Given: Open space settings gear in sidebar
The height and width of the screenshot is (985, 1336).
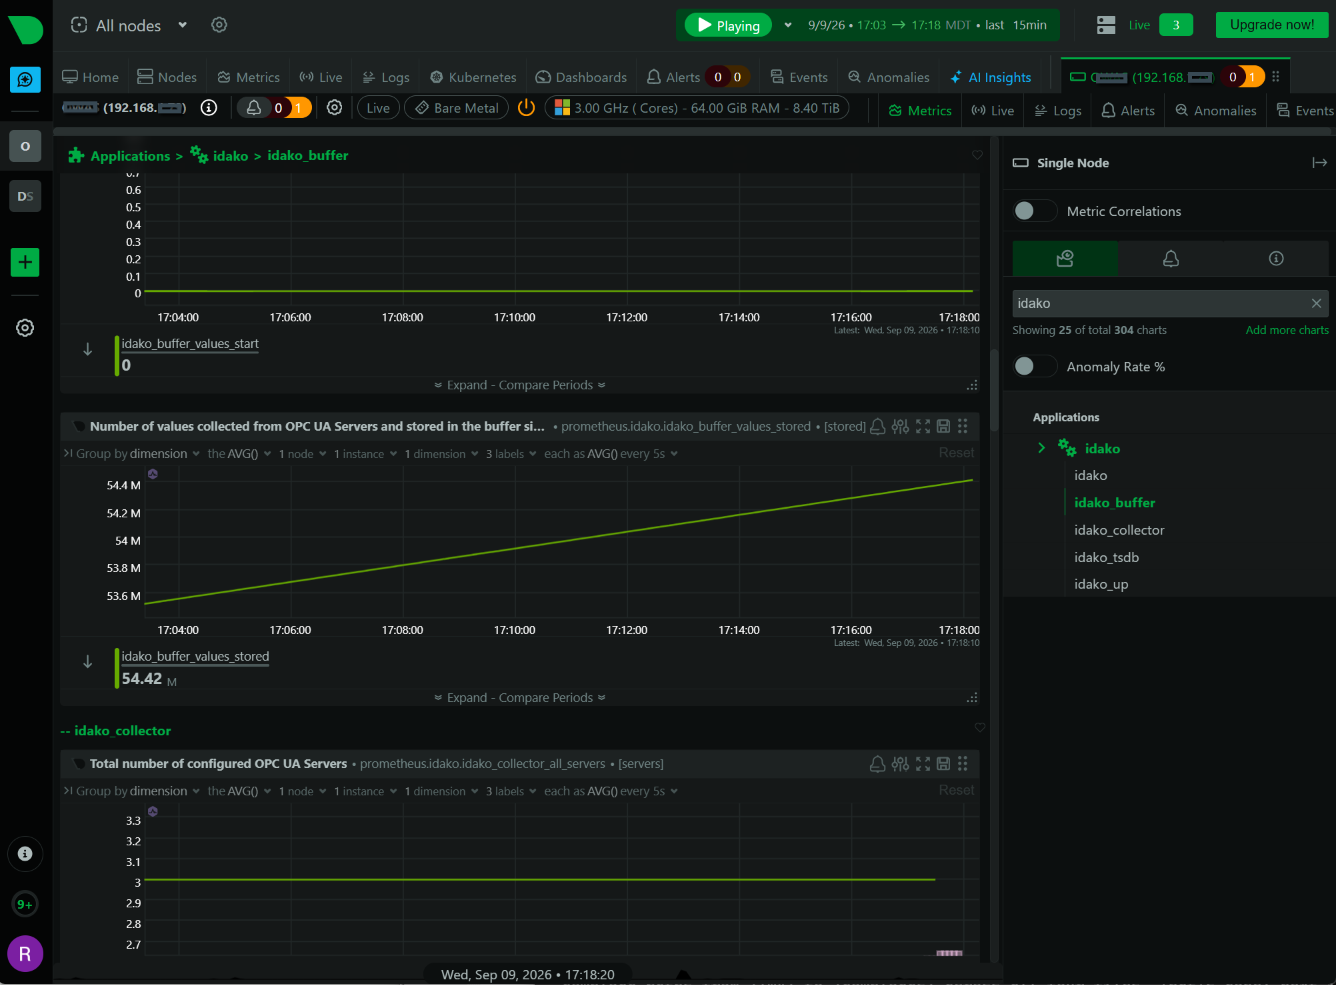Looking at the screenshot, I should [25, 328].
